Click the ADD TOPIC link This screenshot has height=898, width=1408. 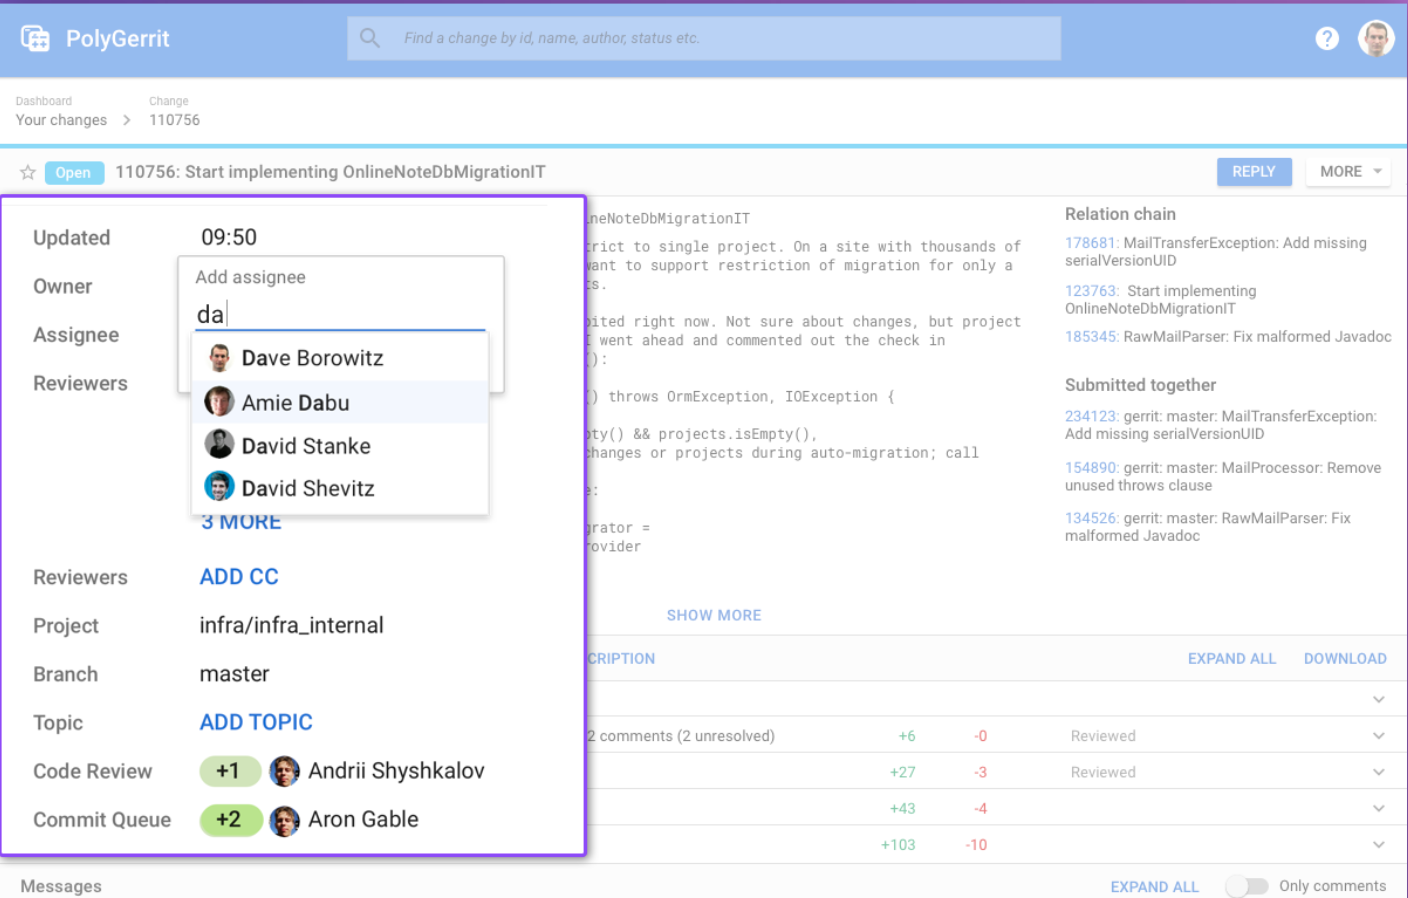256,722
